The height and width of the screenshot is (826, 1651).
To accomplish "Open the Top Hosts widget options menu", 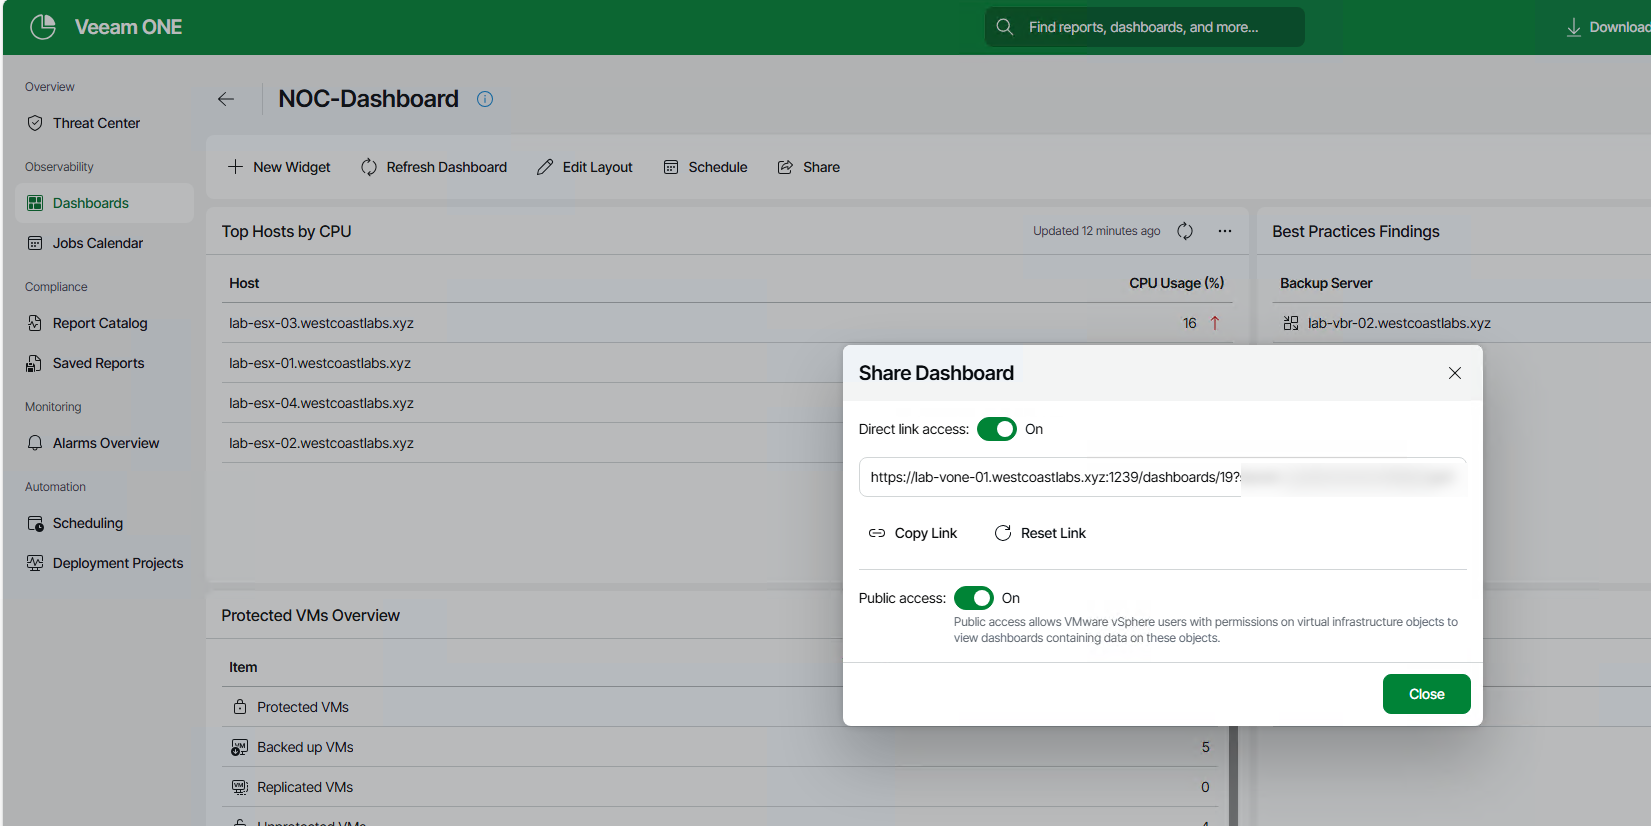I will pos(1225,231).
